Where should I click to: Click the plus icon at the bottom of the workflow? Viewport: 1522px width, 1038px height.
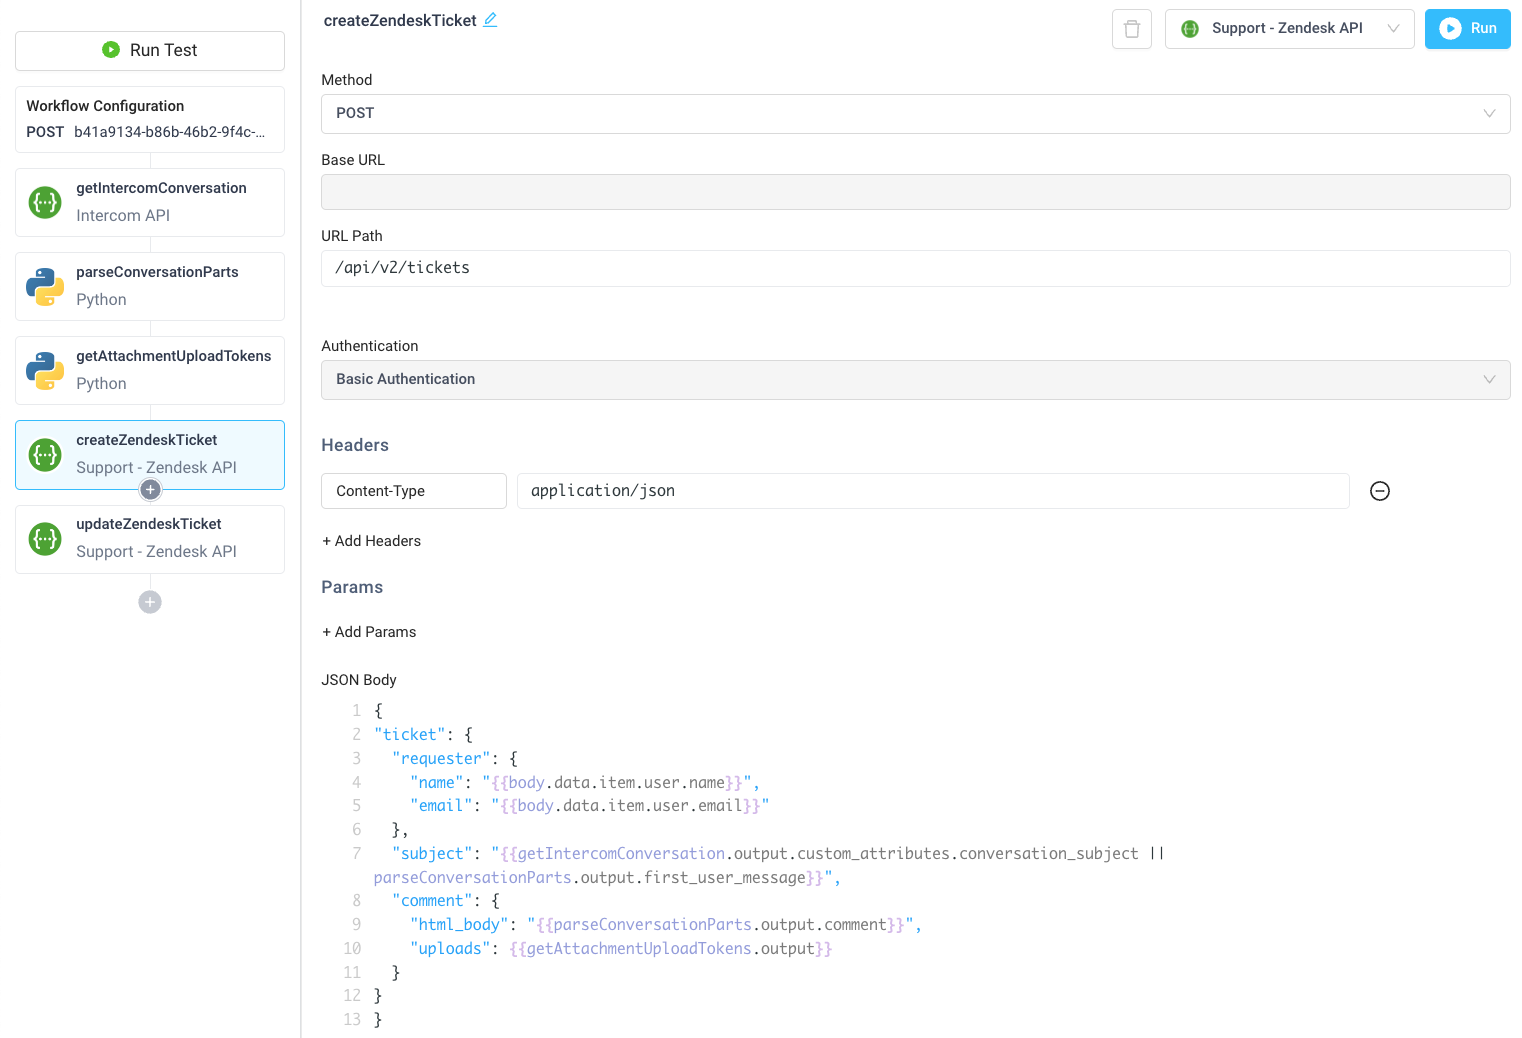149,601
